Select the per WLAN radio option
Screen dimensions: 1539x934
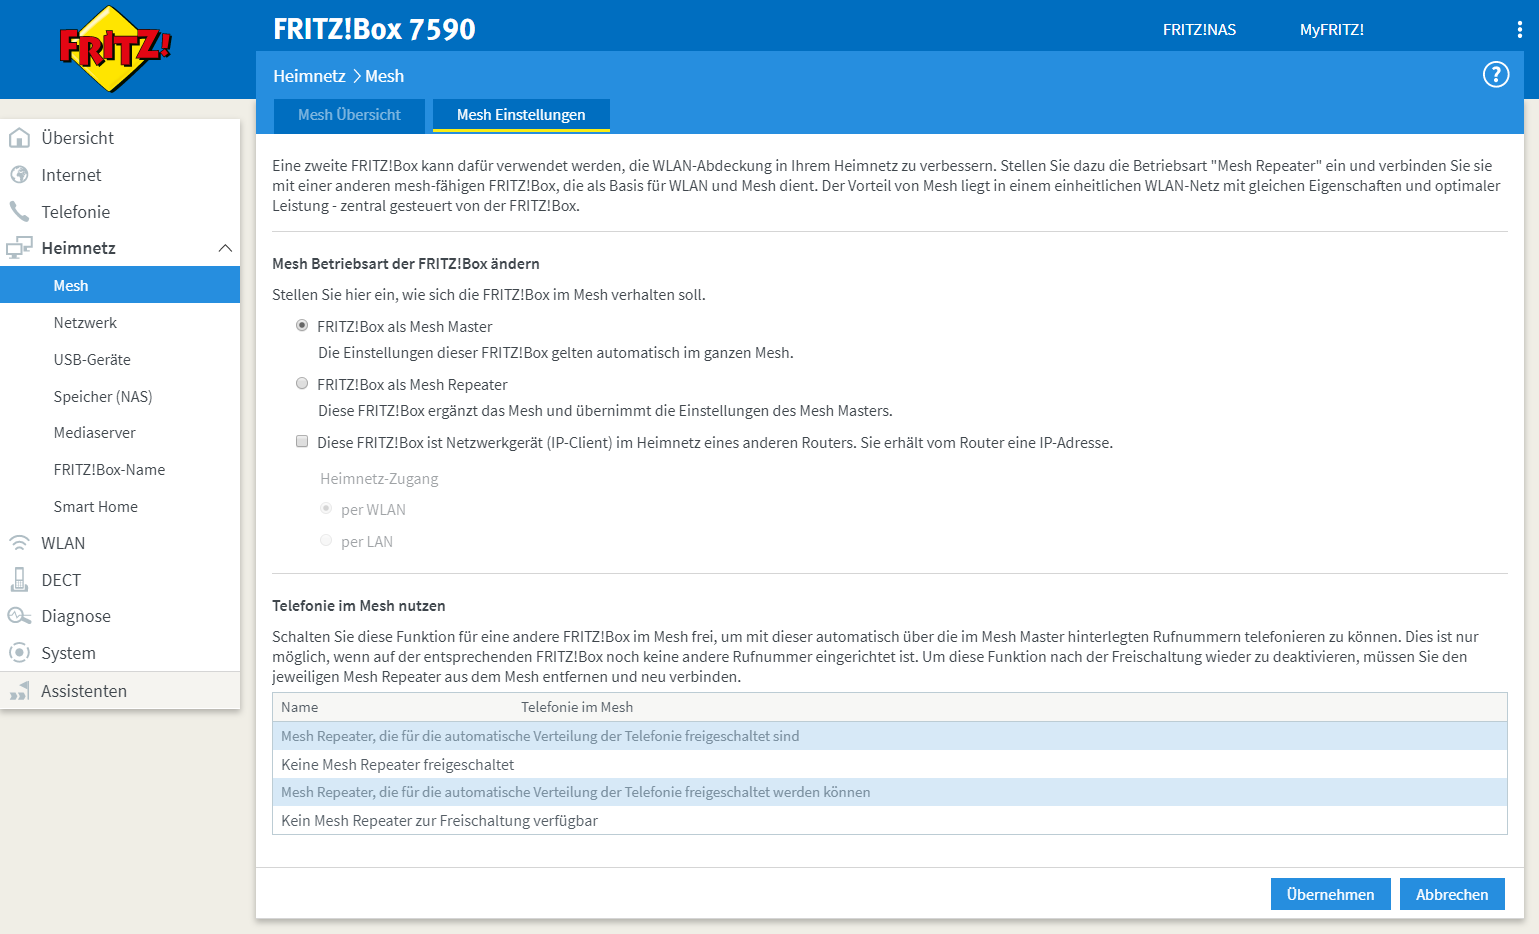tap(326, 509)
